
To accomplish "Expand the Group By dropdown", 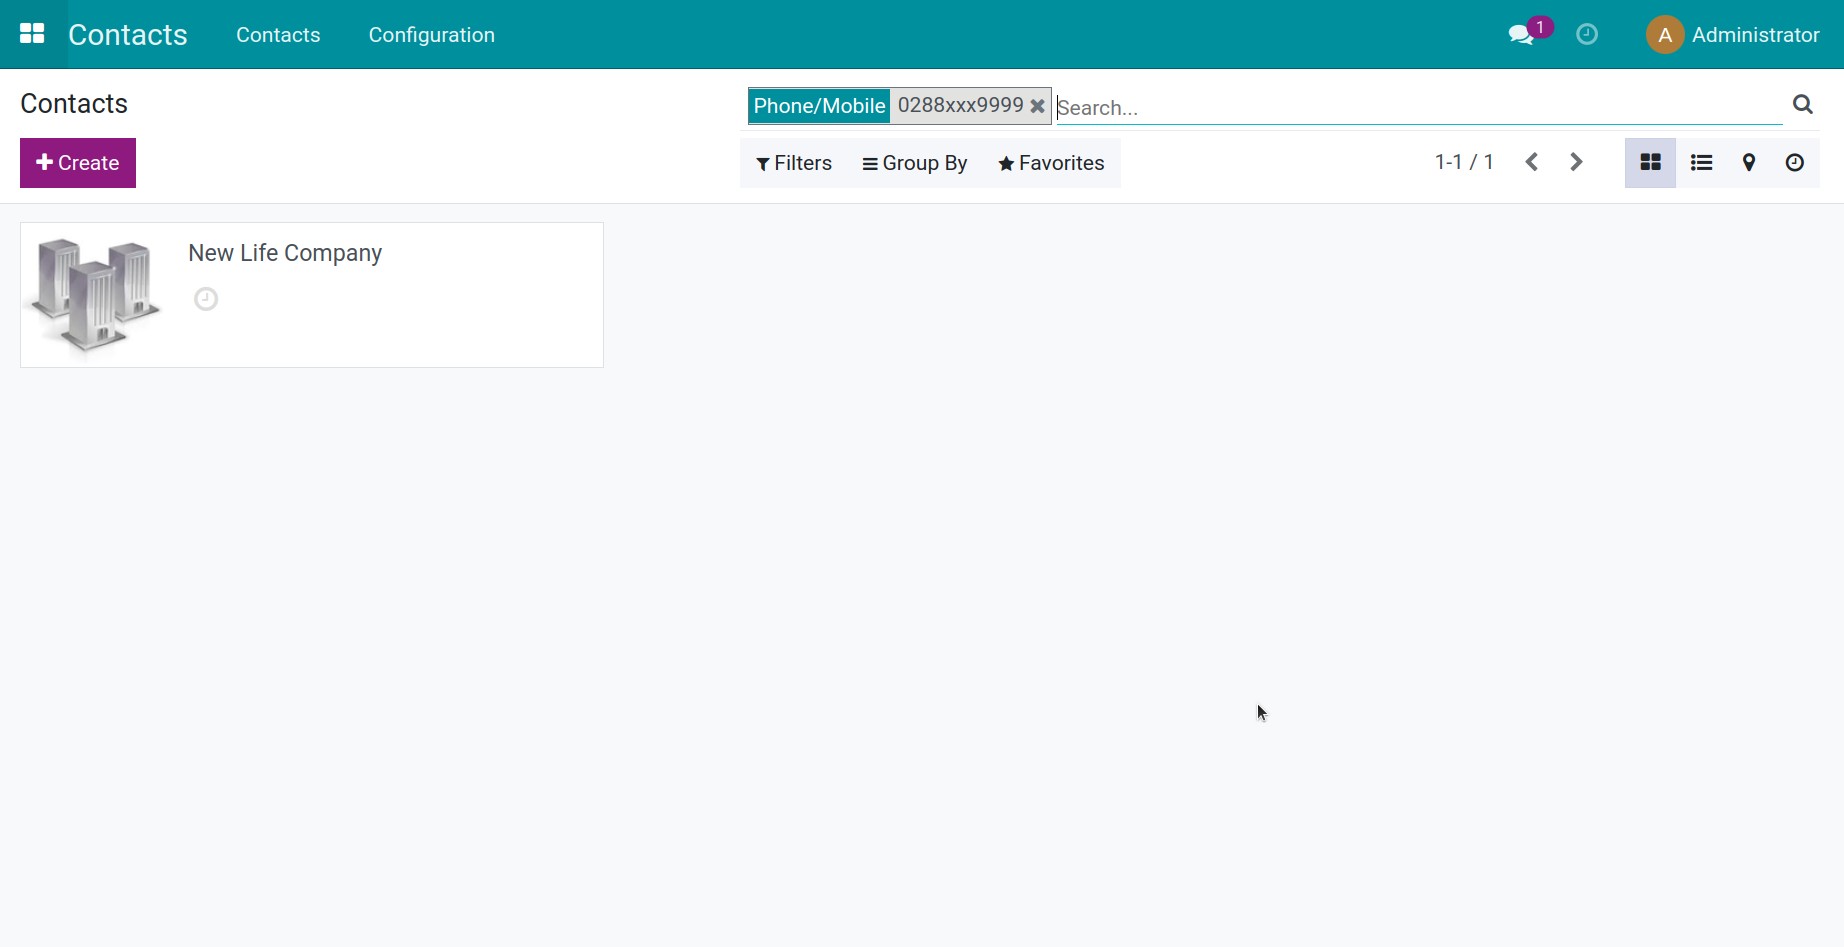I will [x=914, y=163].
